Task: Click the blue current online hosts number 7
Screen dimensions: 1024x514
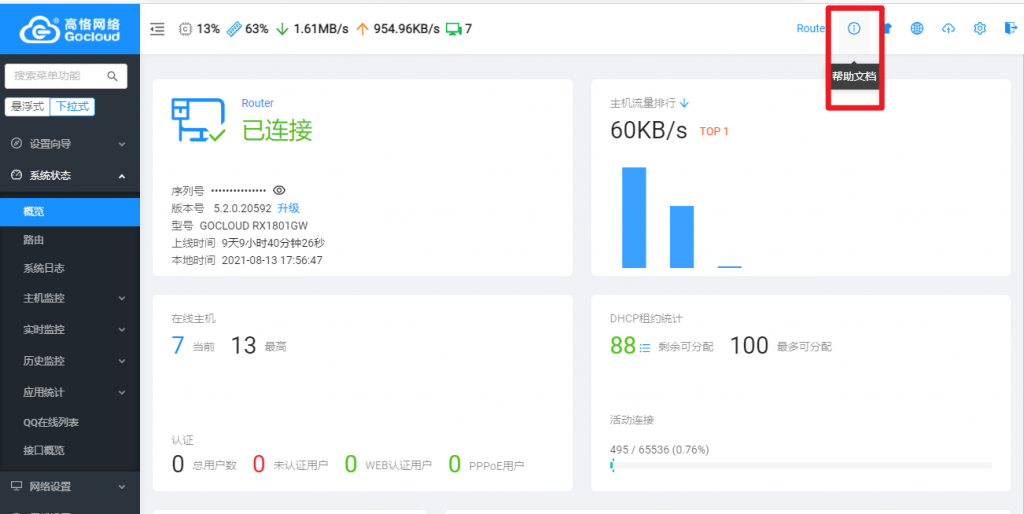Action: 178,345
